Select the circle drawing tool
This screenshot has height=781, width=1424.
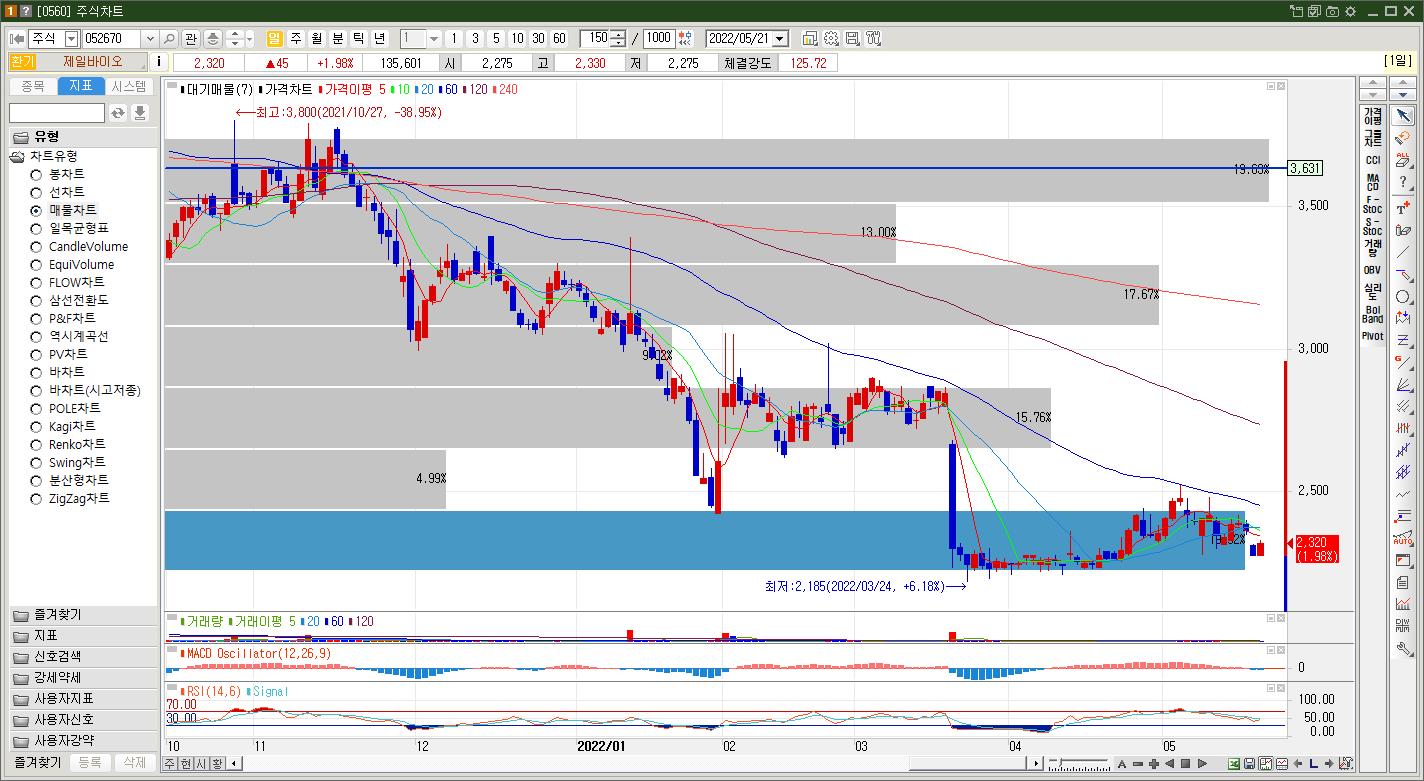click(x=1403, y=297)
